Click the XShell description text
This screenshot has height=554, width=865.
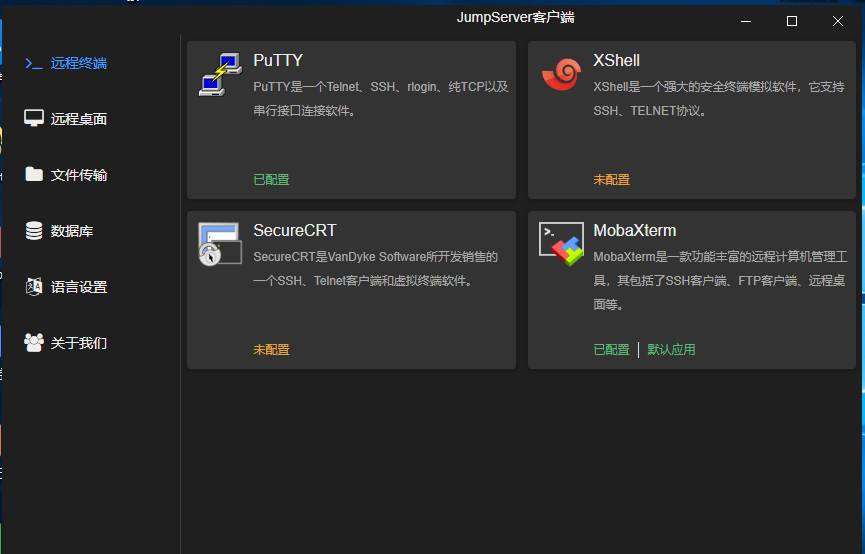(x=719, y=99)
